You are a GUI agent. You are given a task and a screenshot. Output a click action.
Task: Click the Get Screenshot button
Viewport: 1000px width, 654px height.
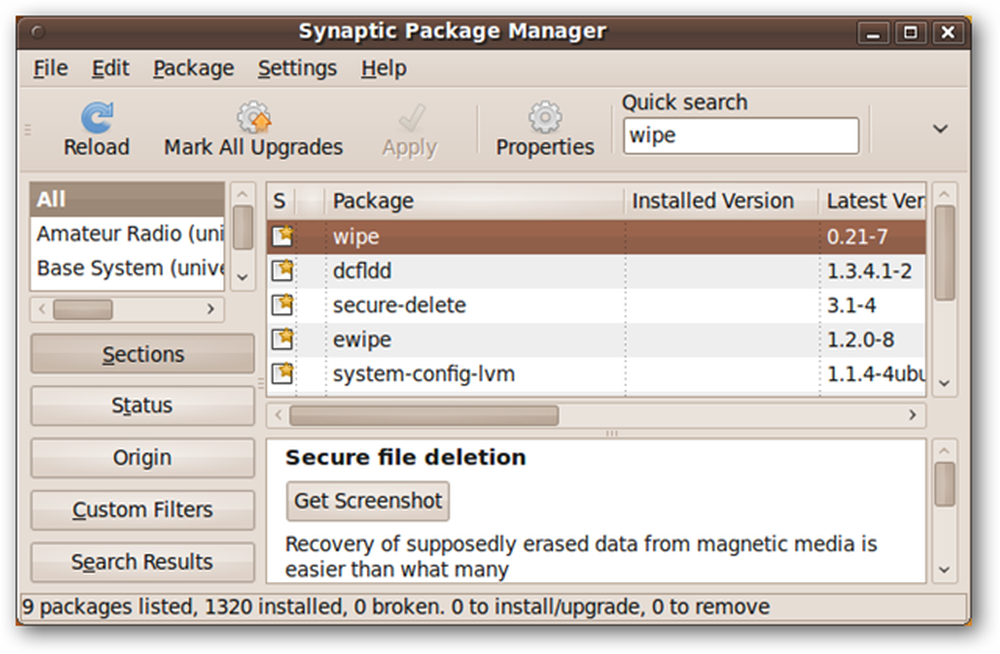click(368, 502)
